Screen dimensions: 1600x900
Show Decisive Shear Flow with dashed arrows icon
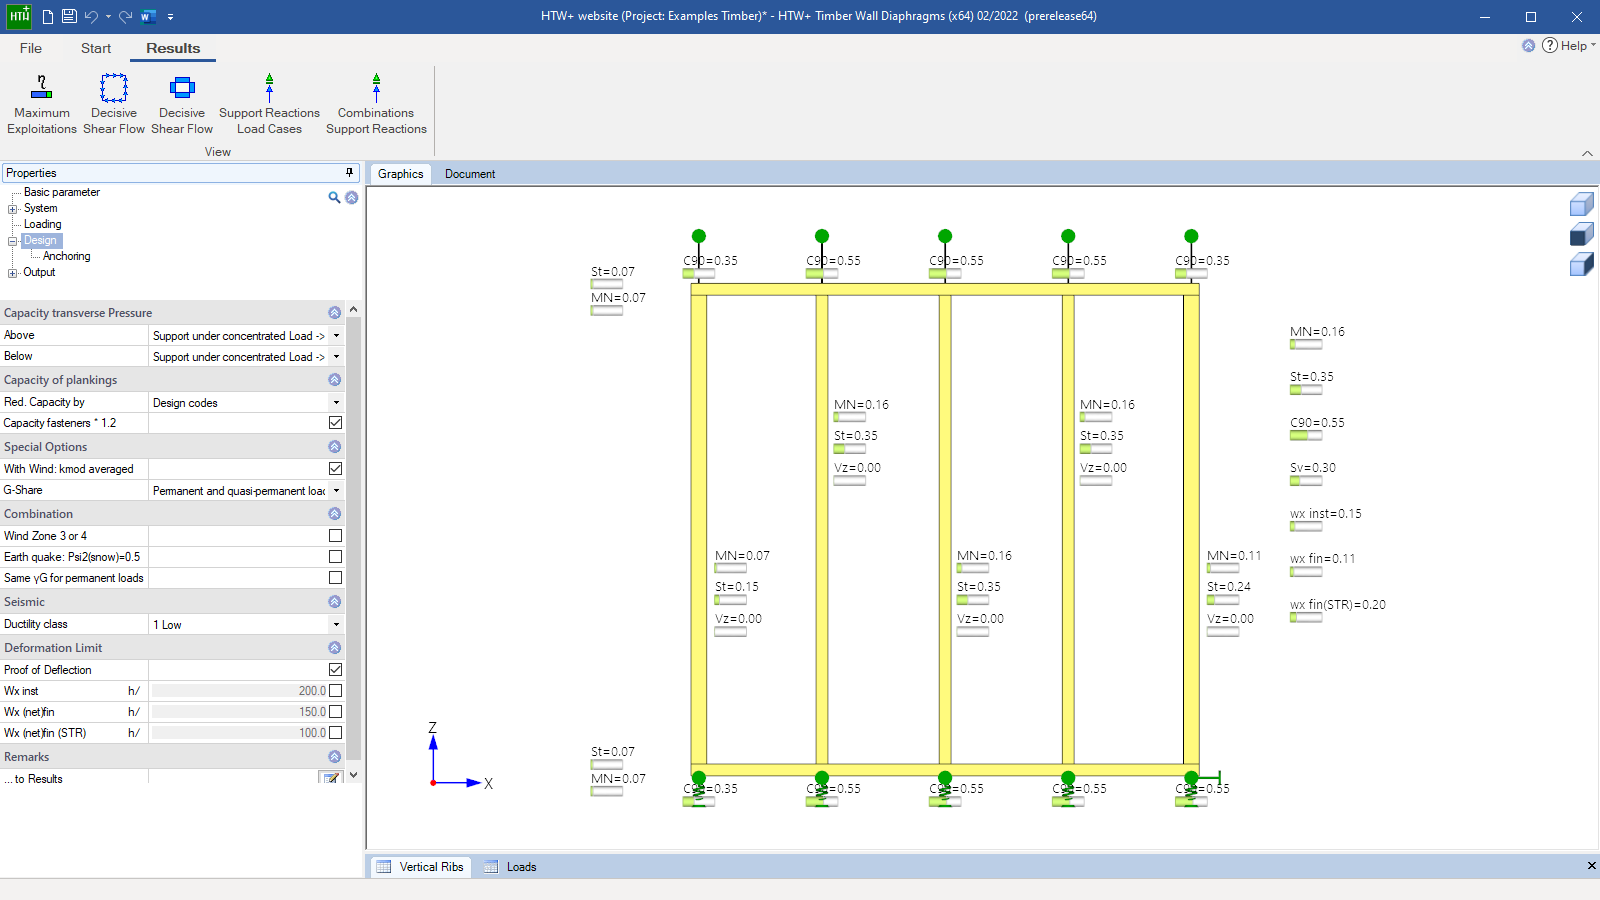(x=114, y=104)
